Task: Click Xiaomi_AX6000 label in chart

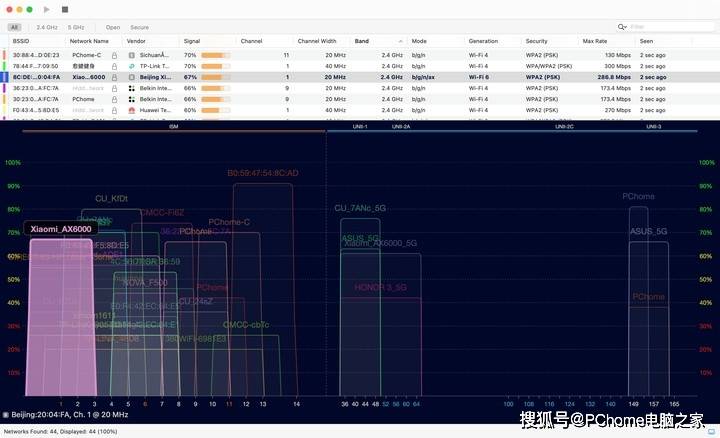Action: pyautogui.click(x=61, y=229)
